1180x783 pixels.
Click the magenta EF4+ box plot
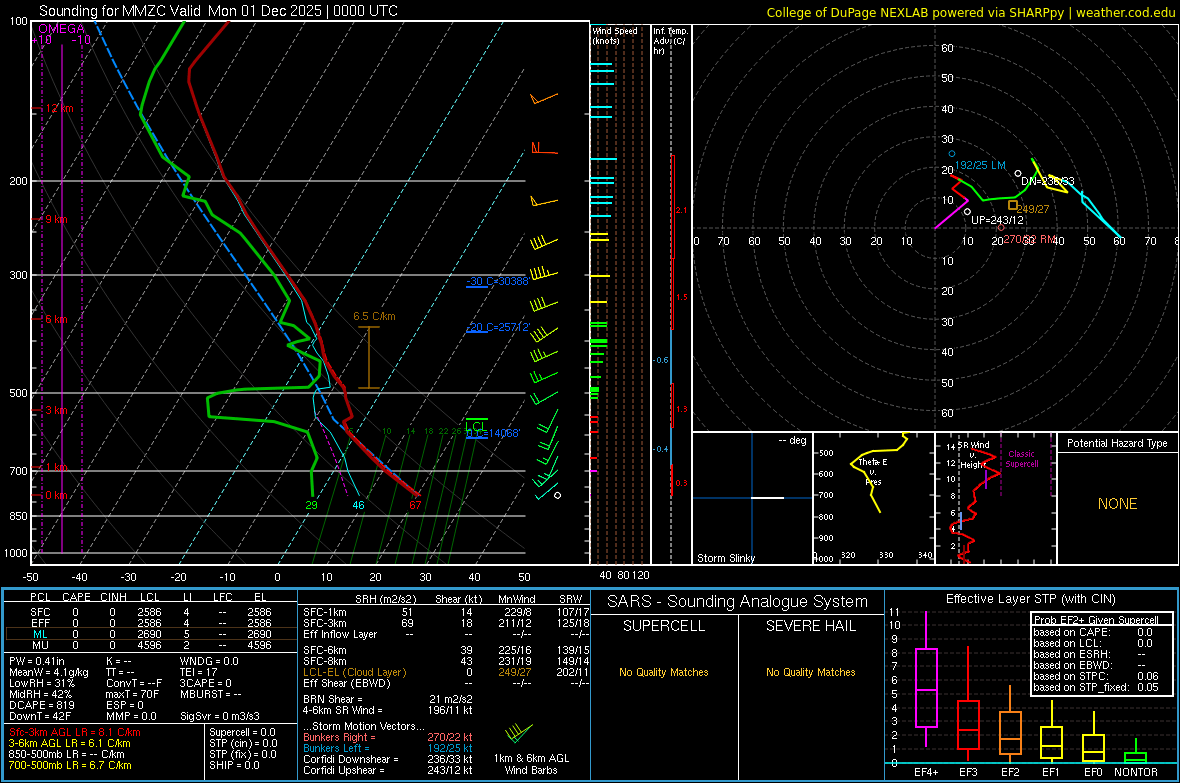tap(926, 679)
